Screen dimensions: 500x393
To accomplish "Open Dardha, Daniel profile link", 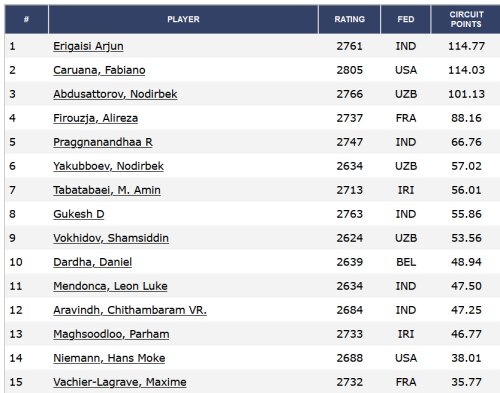I will (x=93, y=262).
